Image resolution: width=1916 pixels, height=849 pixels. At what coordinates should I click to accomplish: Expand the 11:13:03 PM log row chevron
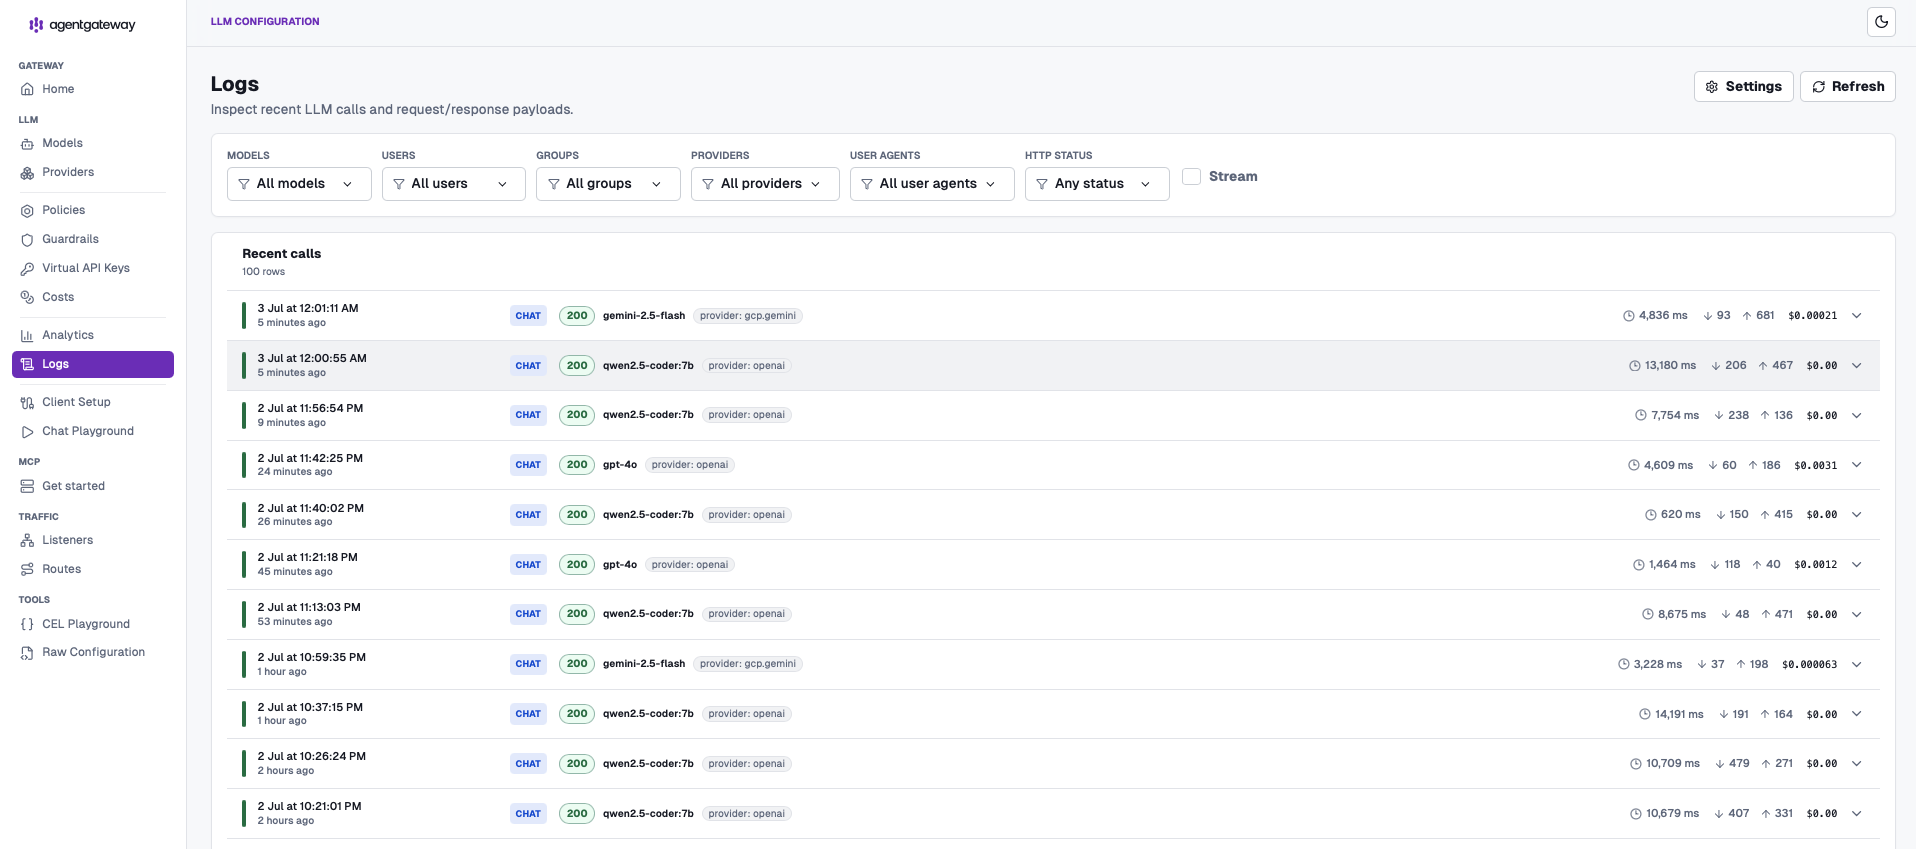click(1856, 614)
